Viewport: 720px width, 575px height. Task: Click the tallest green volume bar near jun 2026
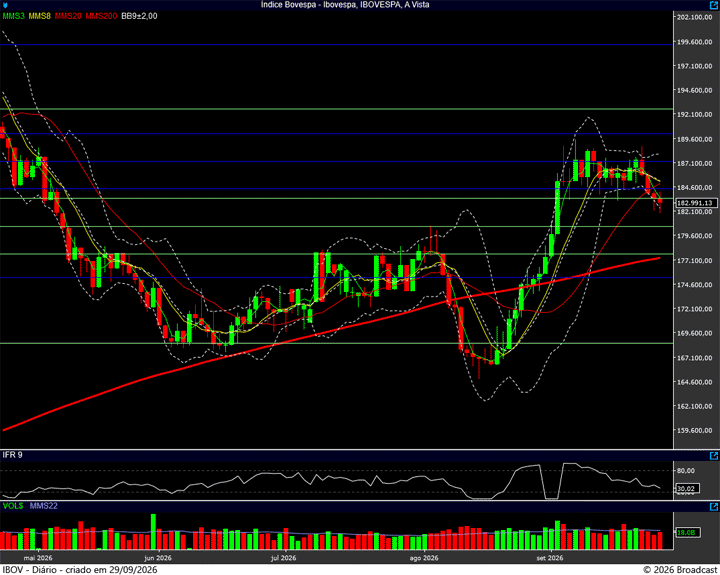[153, 532]
